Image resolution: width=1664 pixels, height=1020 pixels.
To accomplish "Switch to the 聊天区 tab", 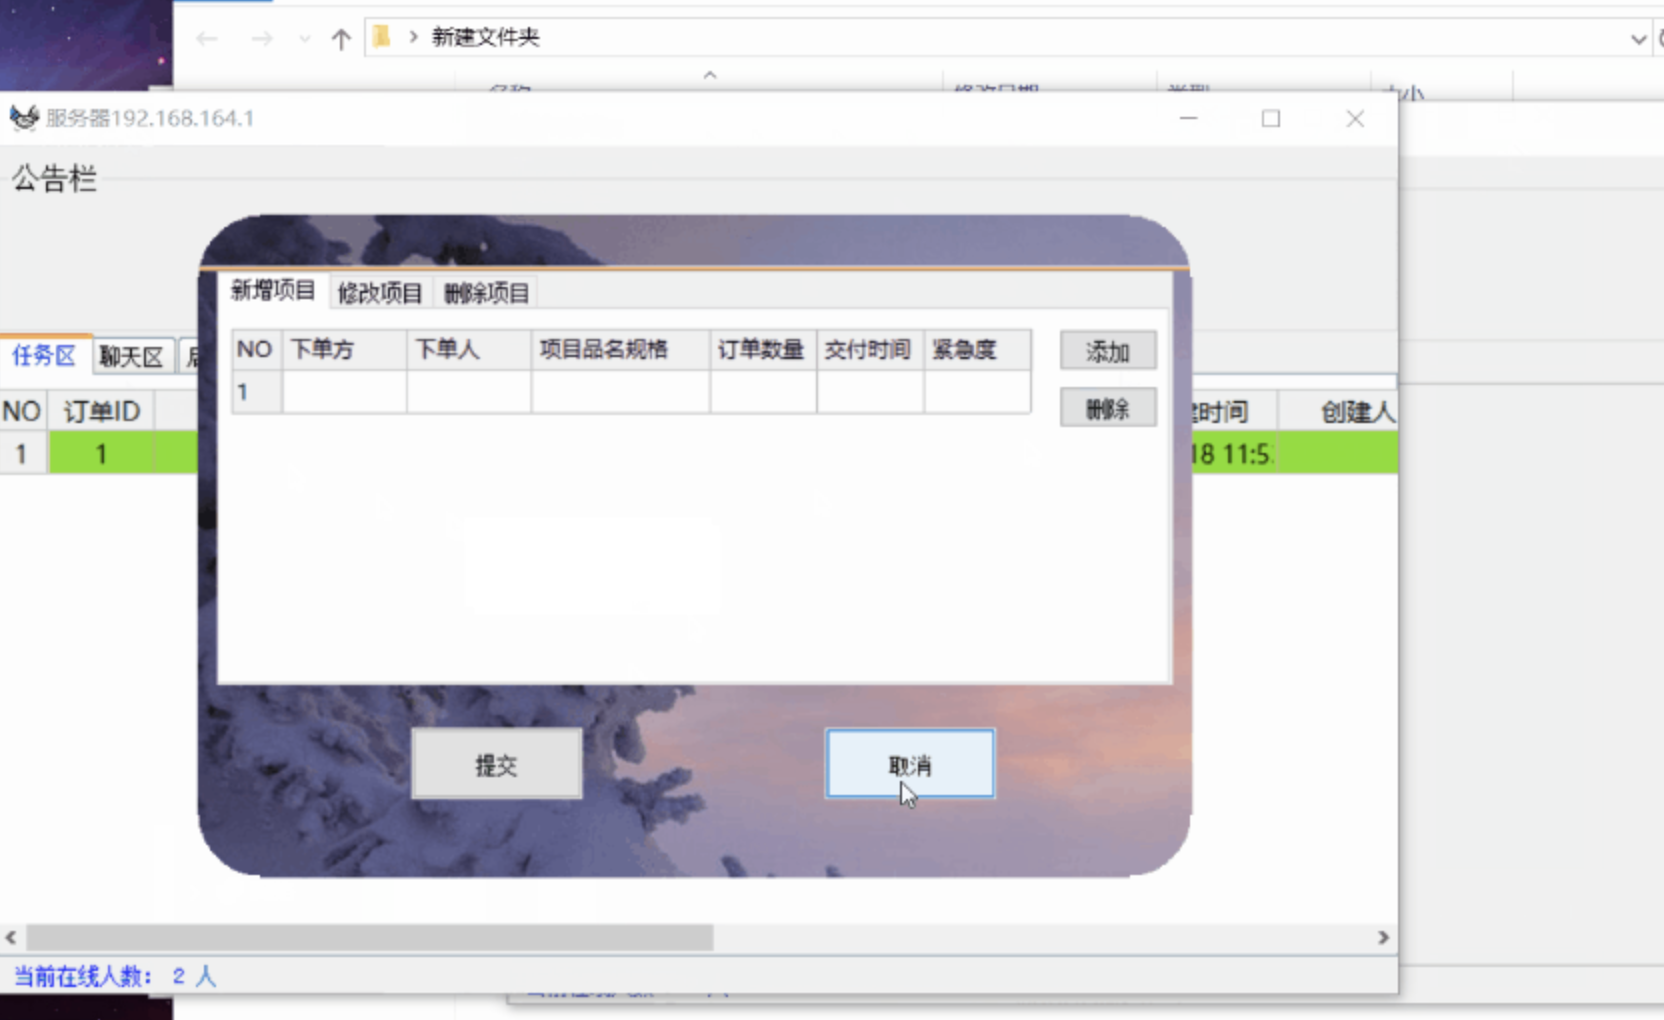I will pos(131,356).
